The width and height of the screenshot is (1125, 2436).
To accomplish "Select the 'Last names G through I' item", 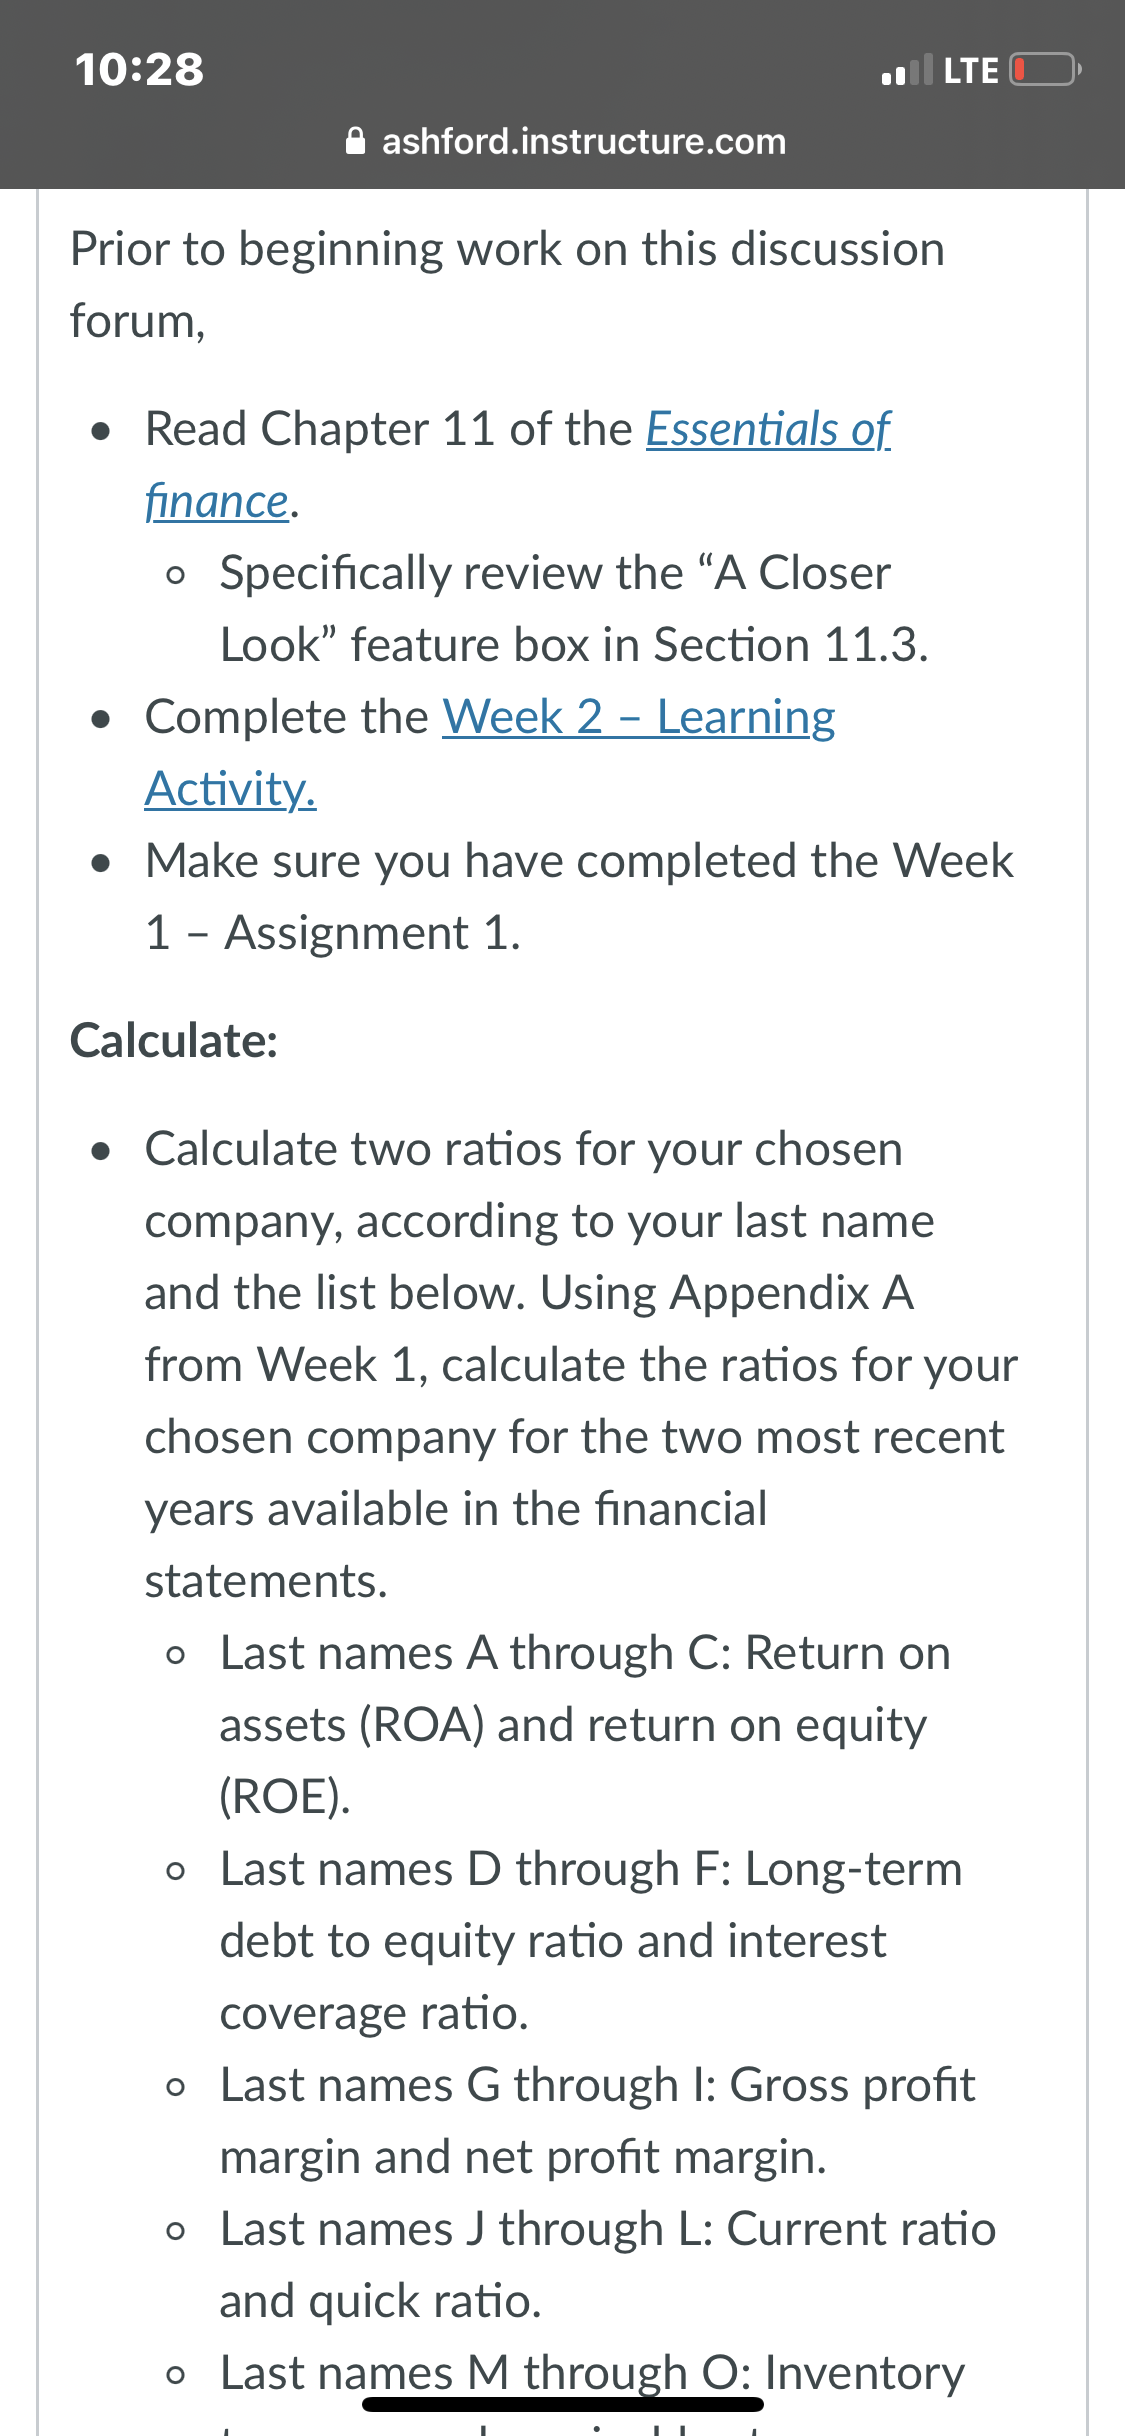I will click(x=598, y=2121).
